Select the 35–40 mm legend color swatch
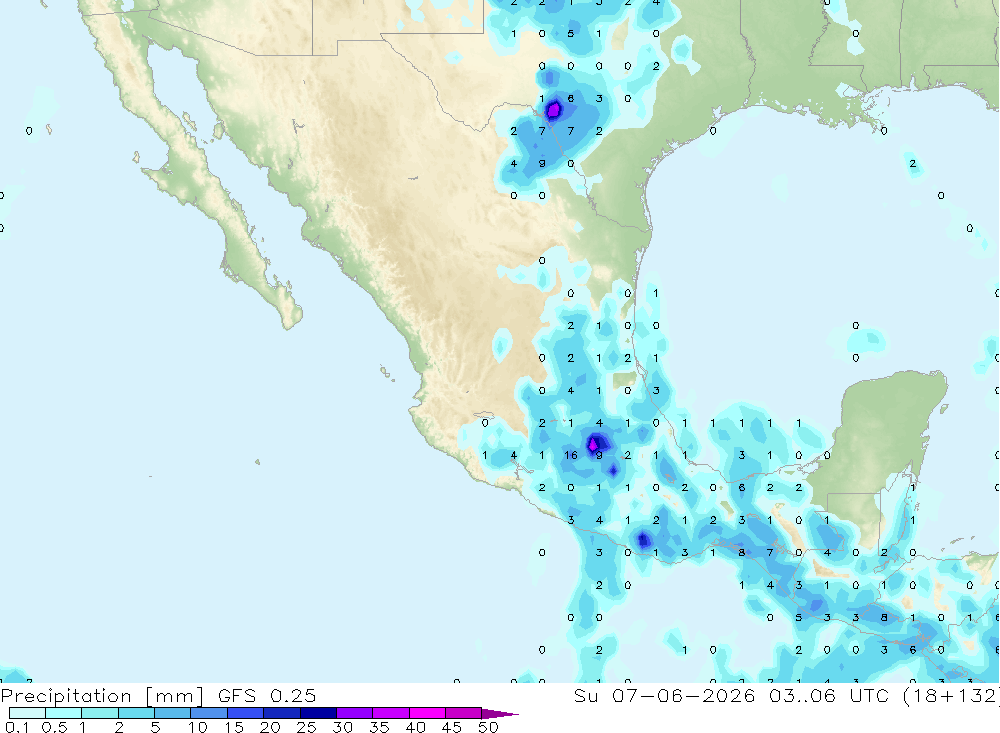Viewport: 1000px width, 733px height. point(391,713)
